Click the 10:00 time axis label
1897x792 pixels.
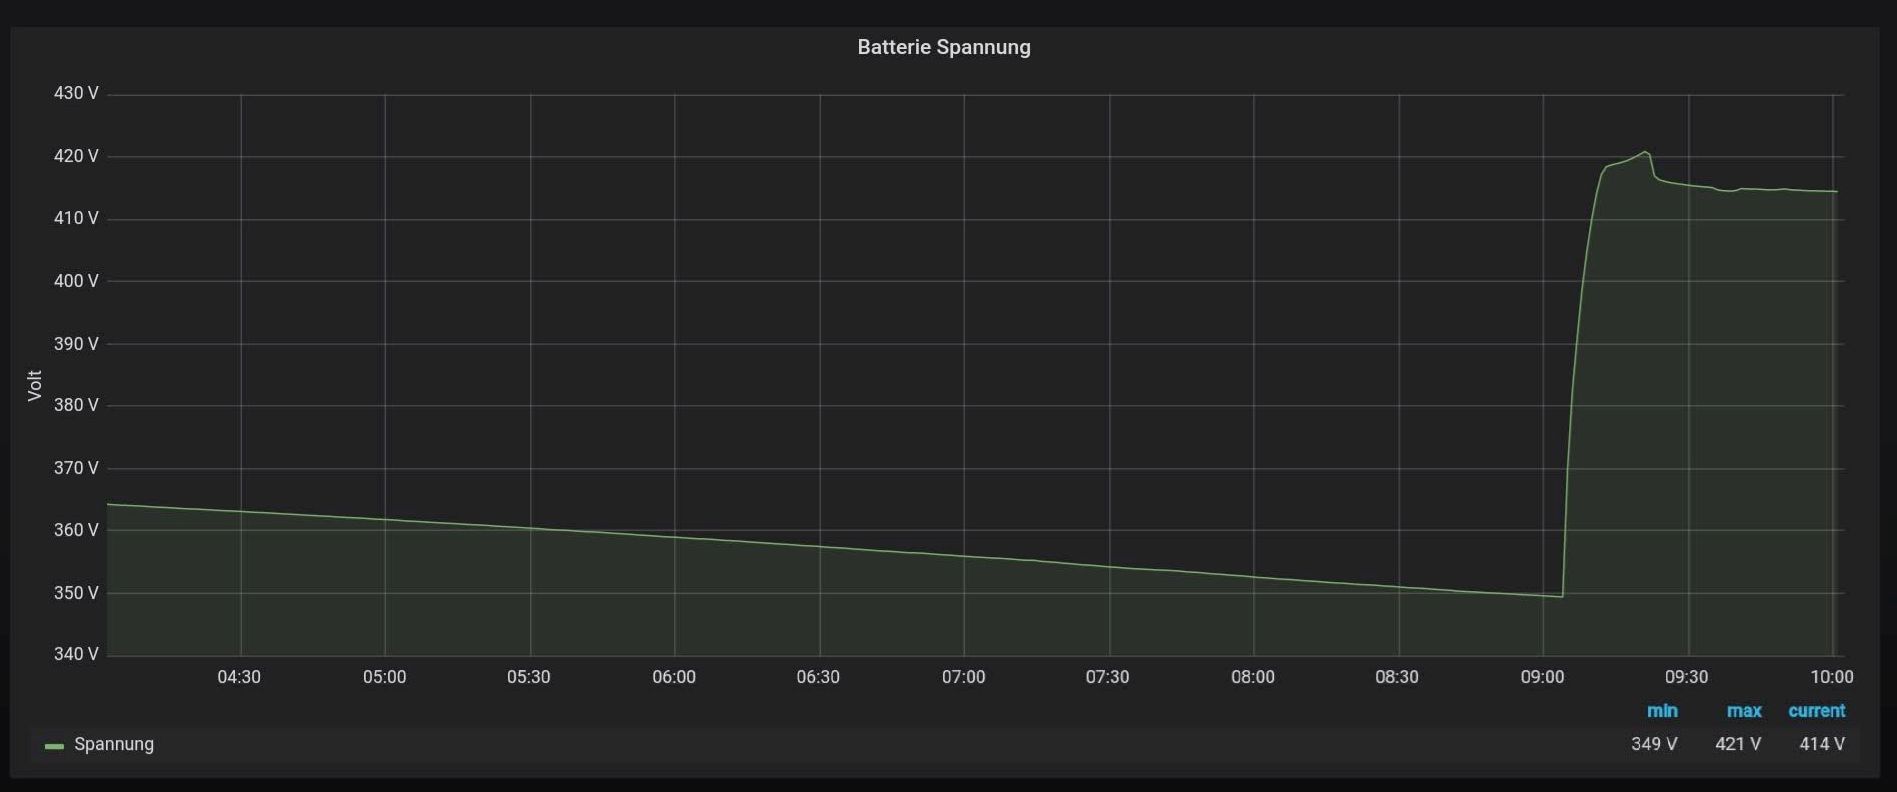1832,677
